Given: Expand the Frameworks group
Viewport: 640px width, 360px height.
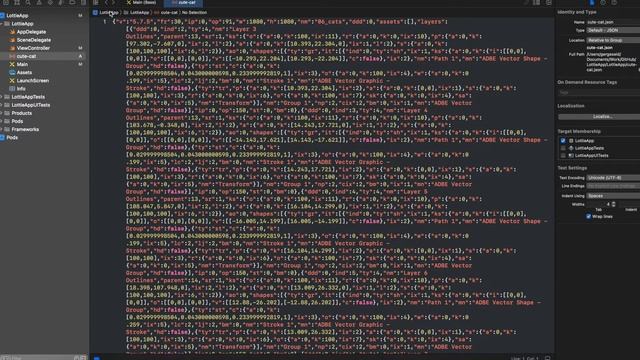Looking at the screenshot, I should [x=2, y=129].
